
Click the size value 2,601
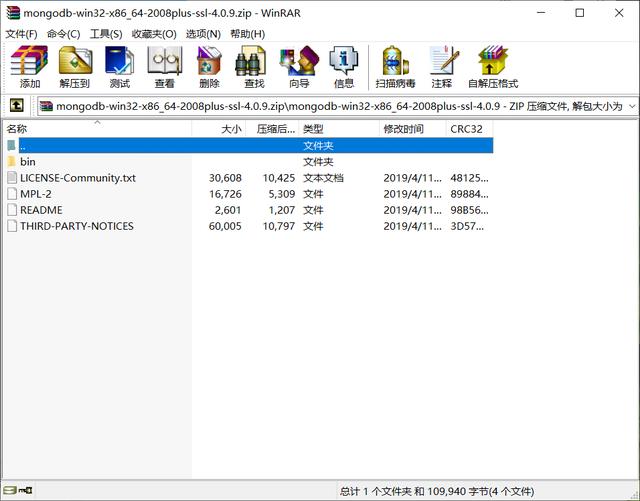point(228,210)
